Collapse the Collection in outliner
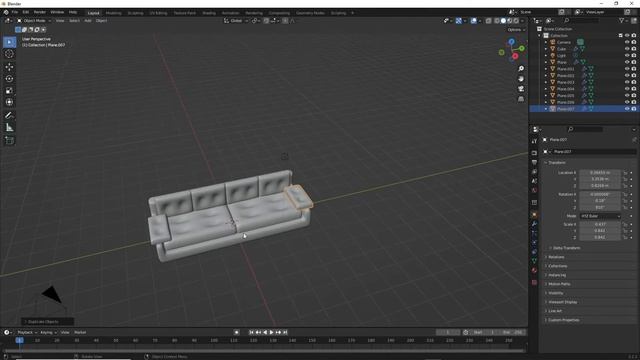Image resolution: width=640 pixels, height=360 pixels. (x=539, y=36)
